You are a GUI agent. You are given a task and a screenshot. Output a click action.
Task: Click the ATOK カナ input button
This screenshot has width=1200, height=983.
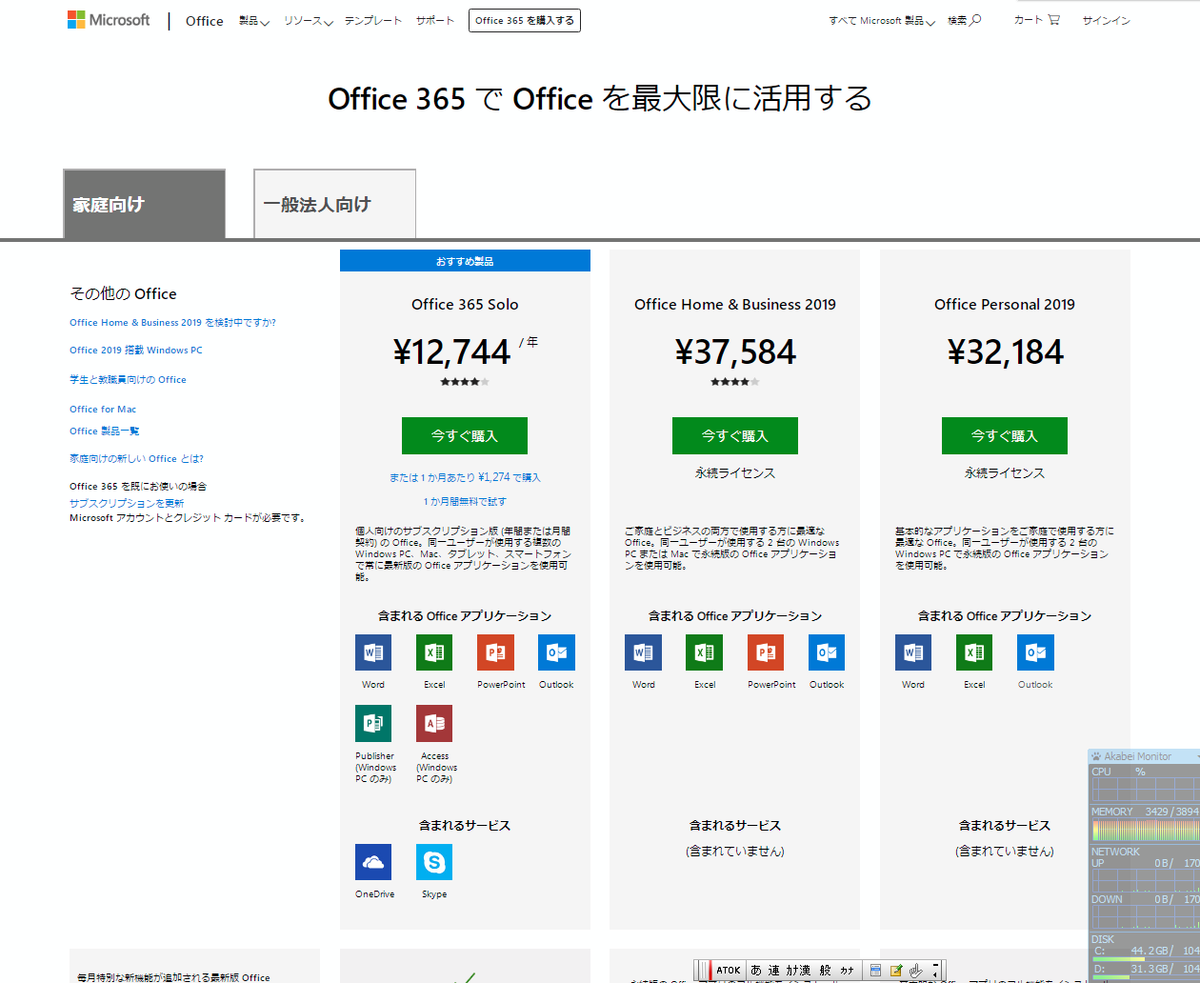[x=846, y=970]
